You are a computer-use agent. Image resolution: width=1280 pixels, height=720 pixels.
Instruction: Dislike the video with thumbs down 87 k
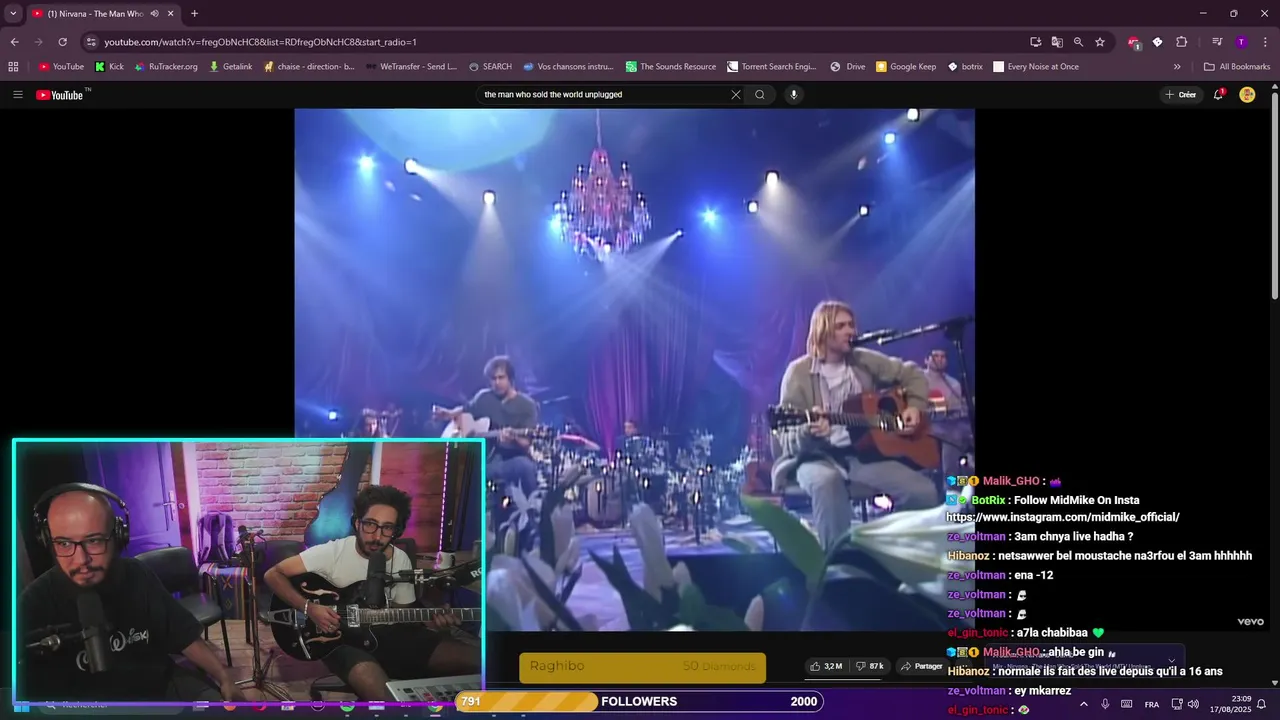[870, 666]
